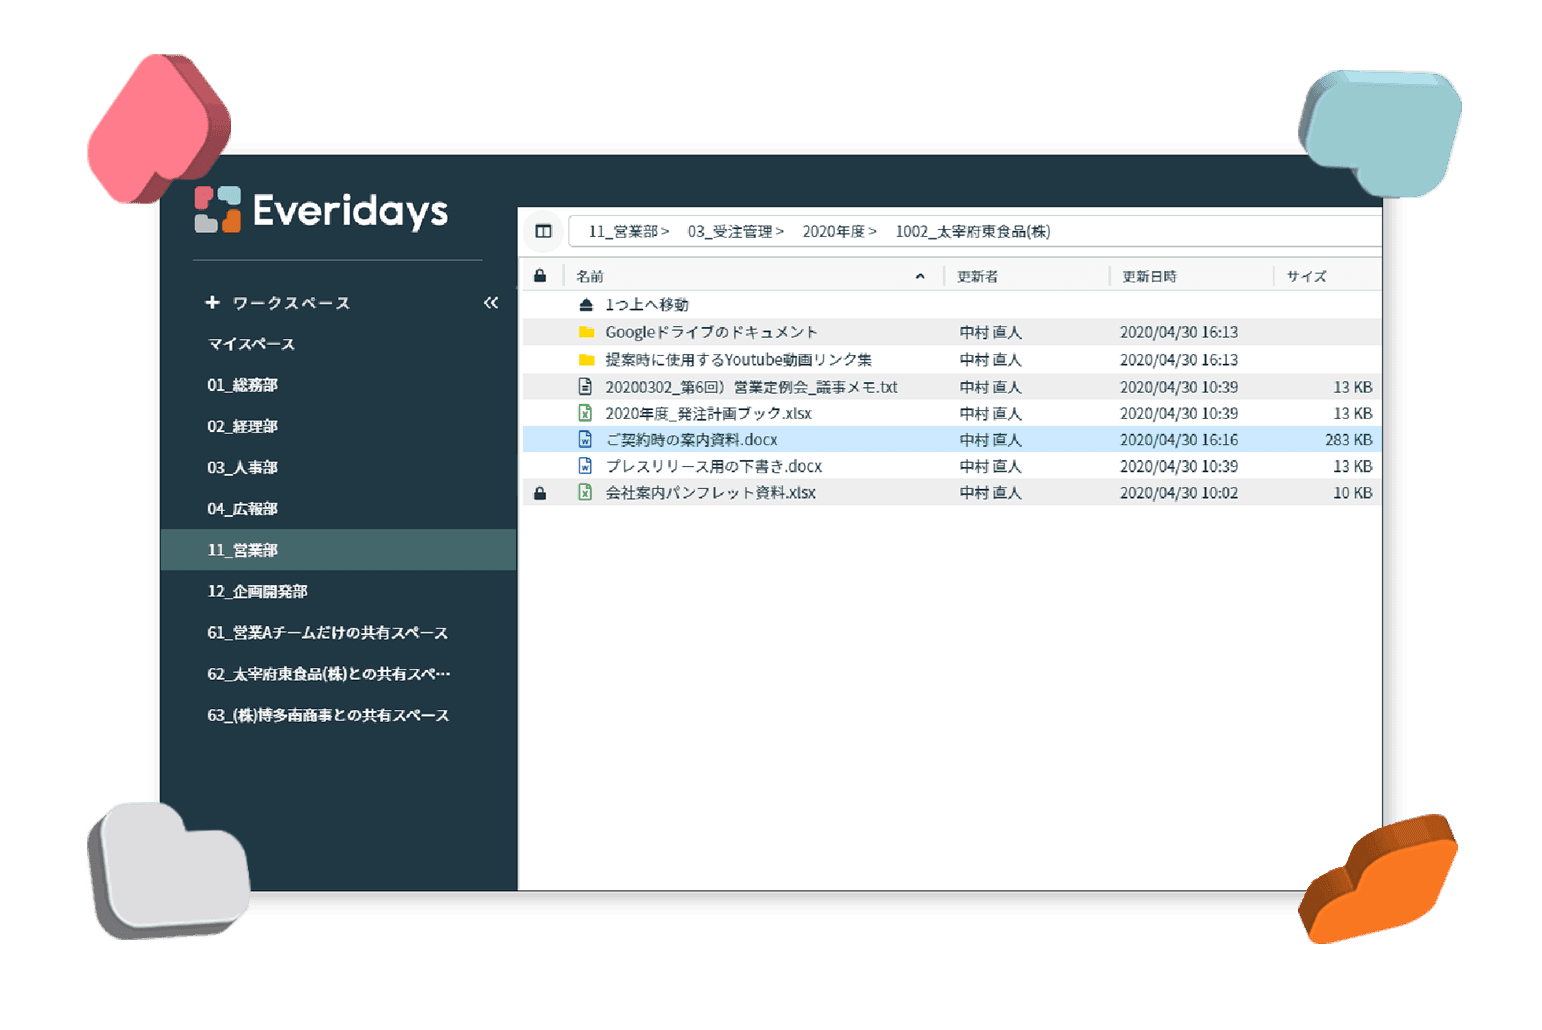Click the Everidays logo icon
The height and width of the screenshot is (1030, 1542).
[x=217, y=209]
